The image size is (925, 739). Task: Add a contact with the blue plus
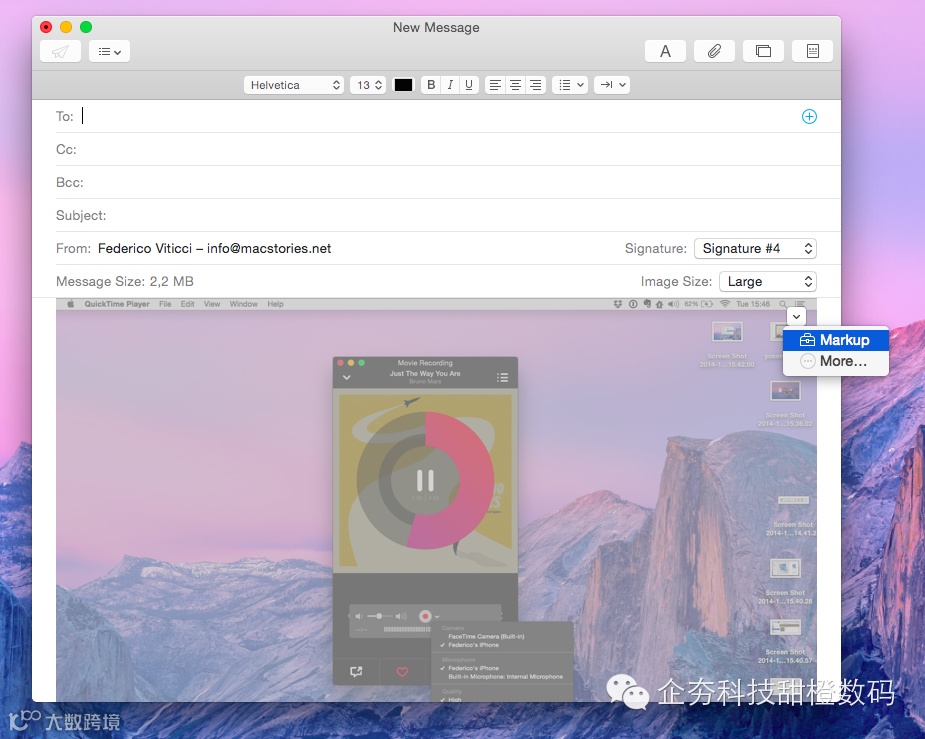[809, 116]
